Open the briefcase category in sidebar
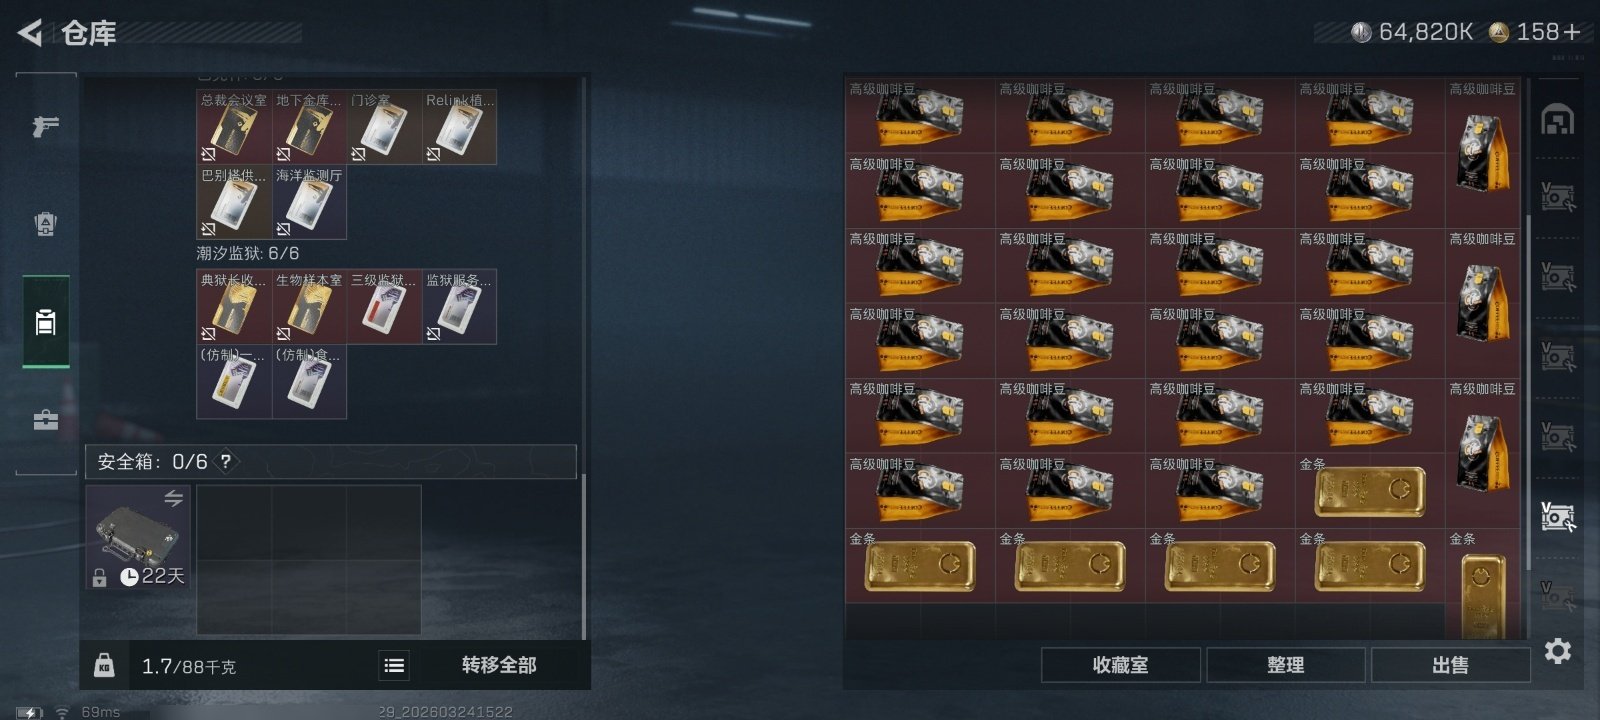Screen dimensions: 1600x720 pyautogui.click(x=46, y=420)
